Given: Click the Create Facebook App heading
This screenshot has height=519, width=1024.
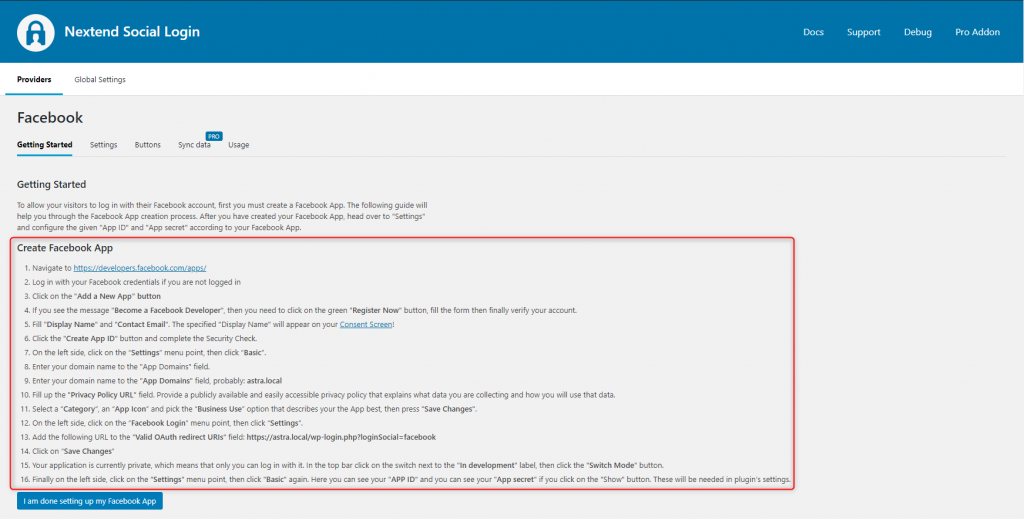Looking at the screenshot, I should click(x=65, y=248).
